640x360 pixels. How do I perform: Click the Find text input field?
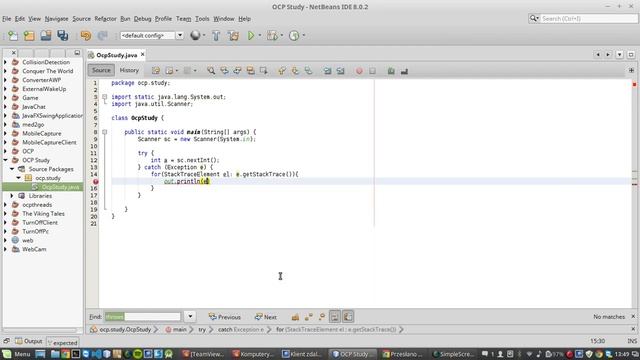point(142,316)
